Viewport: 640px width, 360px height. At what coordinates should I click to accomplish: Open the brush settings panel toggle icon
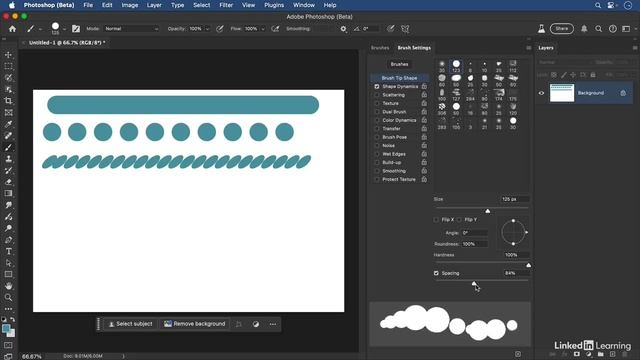coord(76,29)
